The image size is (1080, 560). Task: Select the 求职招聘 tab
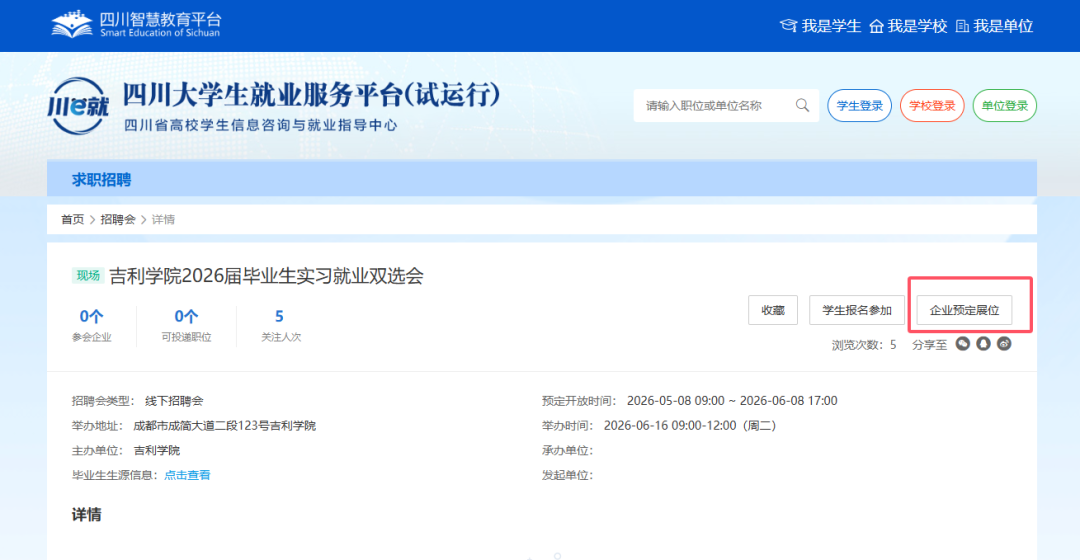101,180
